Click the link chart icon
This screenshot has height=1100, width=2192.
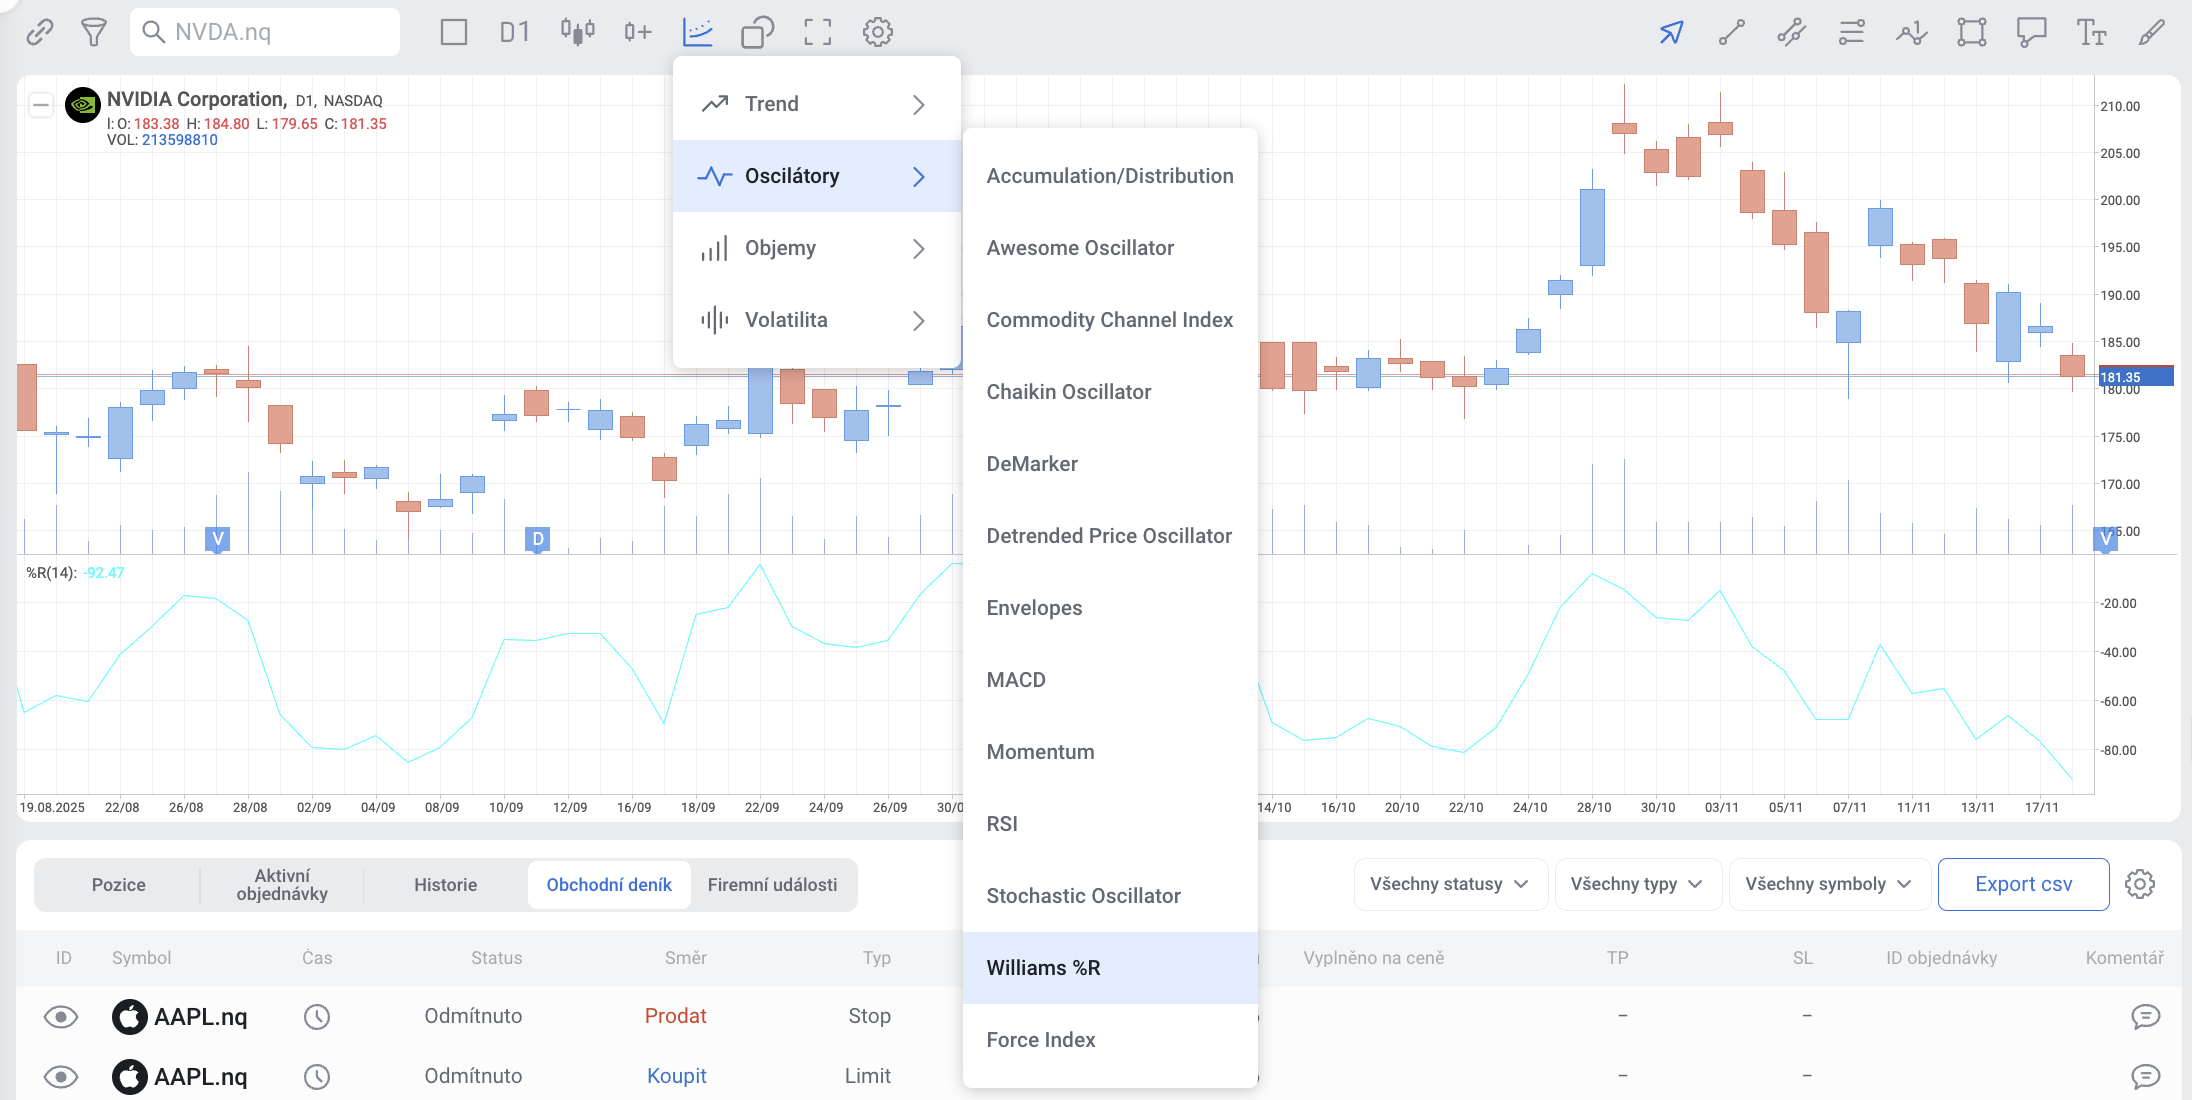(x=39, y=32)
